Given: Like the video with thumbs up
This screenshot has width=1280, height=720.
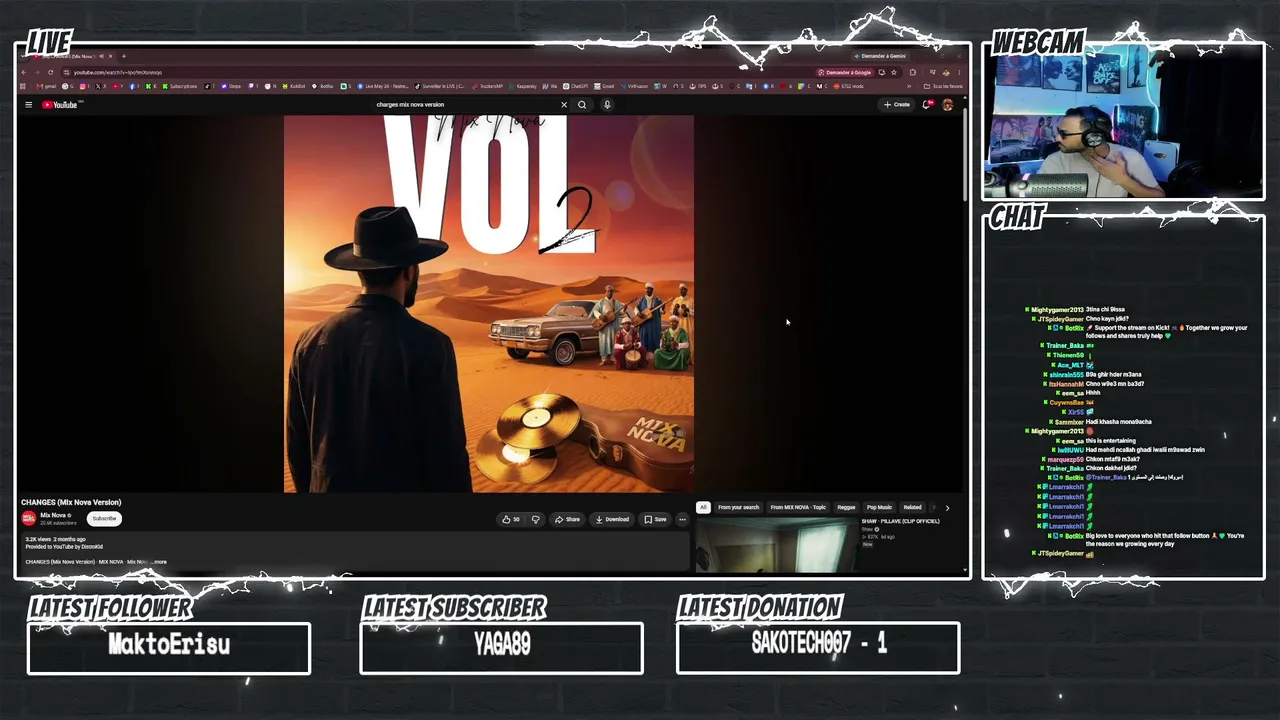Looking at the screenshot, I should pos(510,520).
